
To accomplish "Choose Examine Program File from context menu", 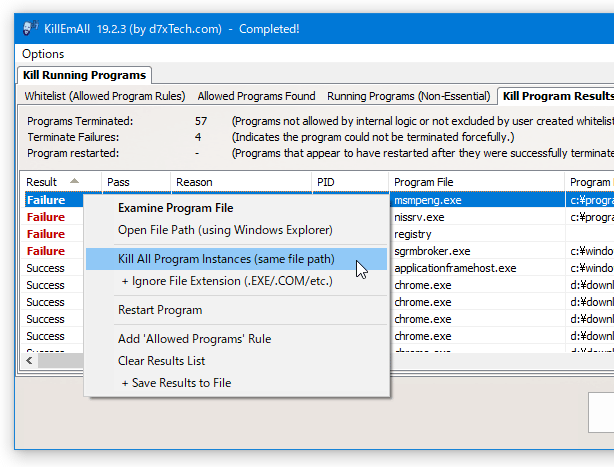I will pos(175,208).
